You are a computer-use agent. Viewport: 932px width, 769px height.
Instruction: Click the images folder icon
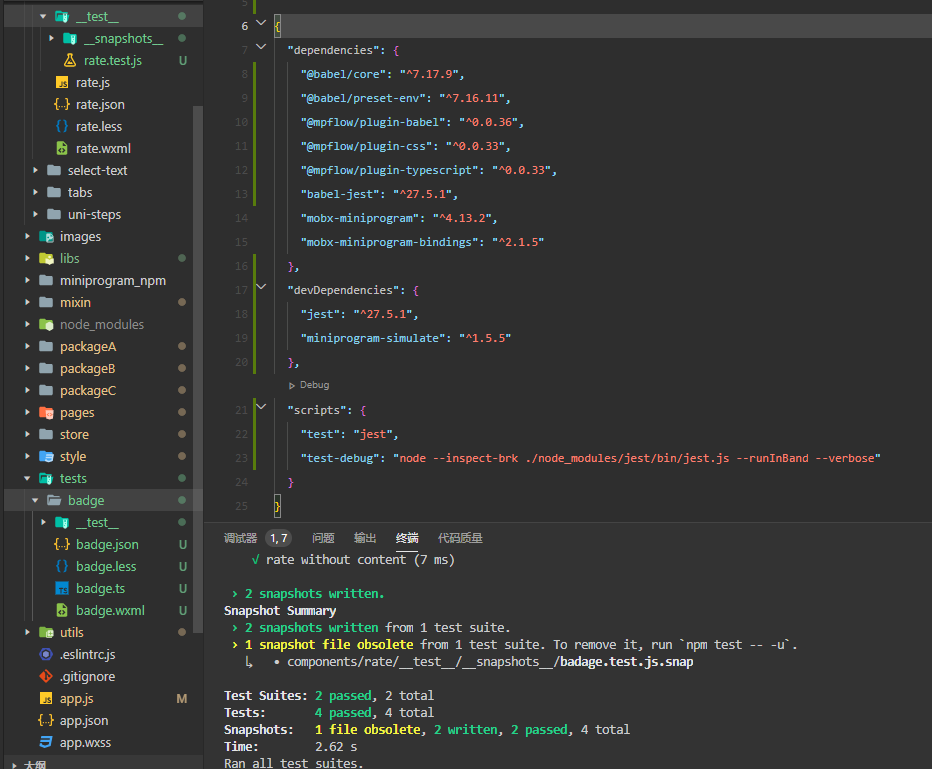pos(46,237)
